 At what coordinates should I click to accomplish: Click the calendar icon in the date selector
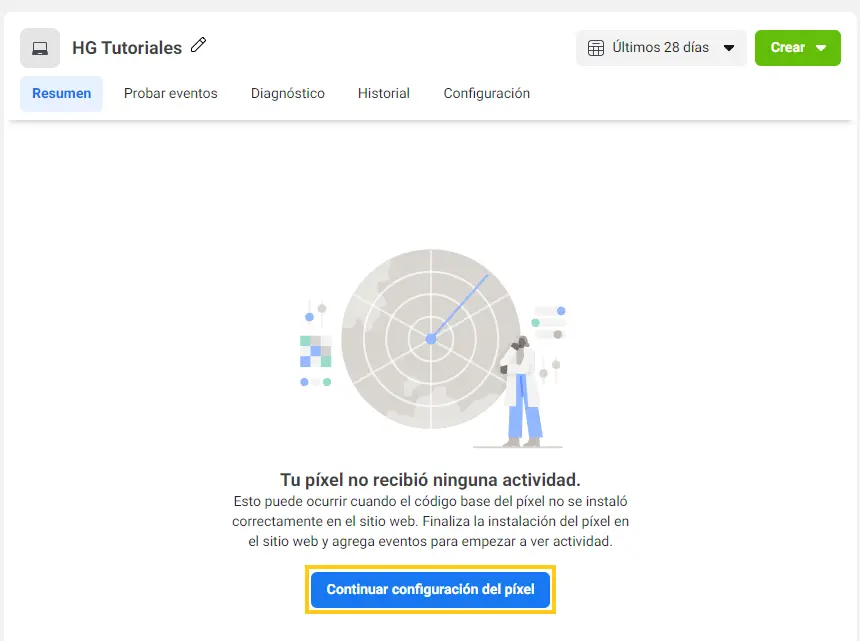click(596, 48)
